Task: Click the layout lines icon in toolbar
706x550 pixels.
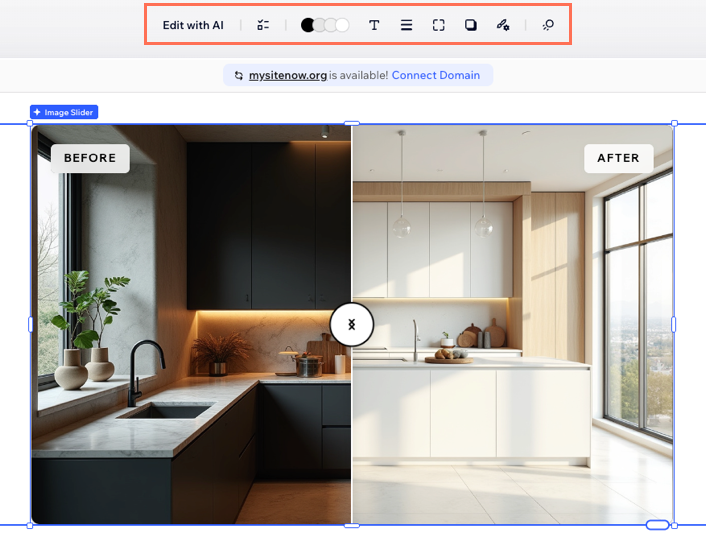Action: [406, 25]
